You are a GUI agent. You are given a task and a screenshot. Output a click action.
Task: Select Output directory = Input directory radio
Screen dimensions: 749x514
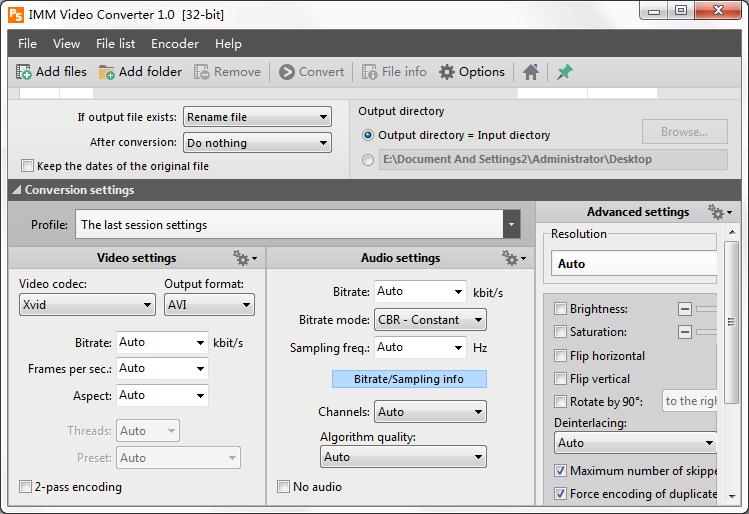click(369, 135)
